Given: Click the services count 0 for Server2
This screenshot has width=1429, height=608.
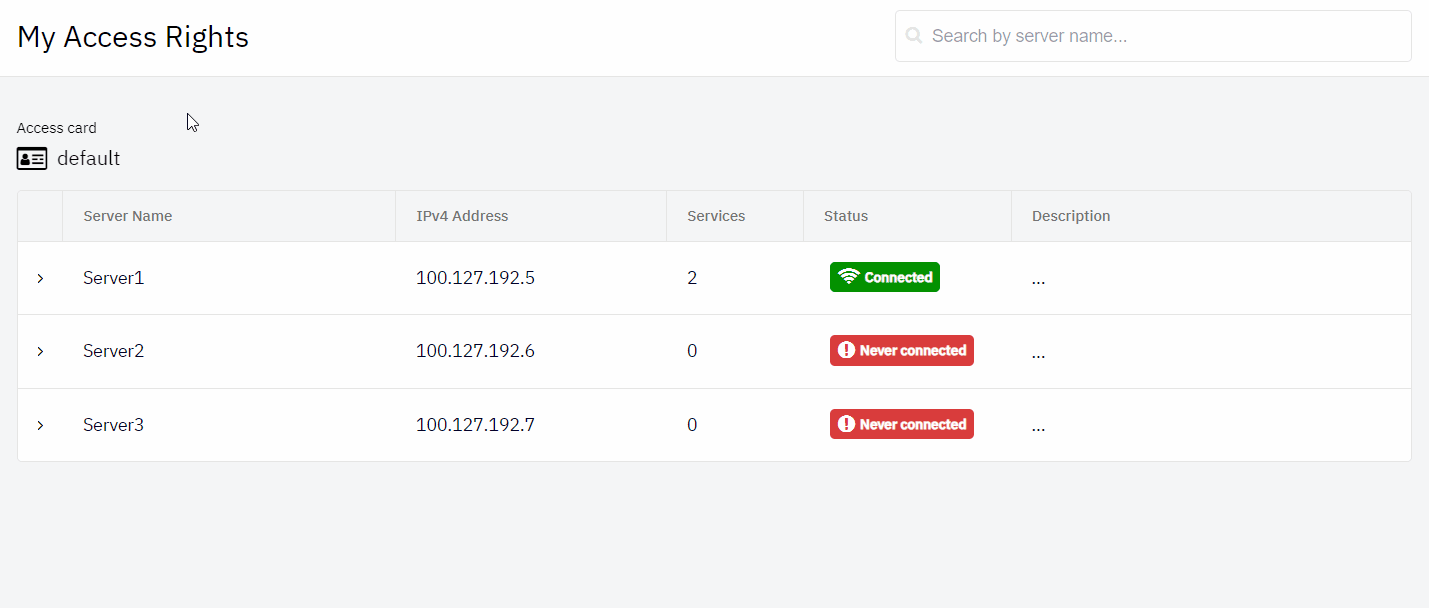Looking at the screenshot, I should 692,351.
